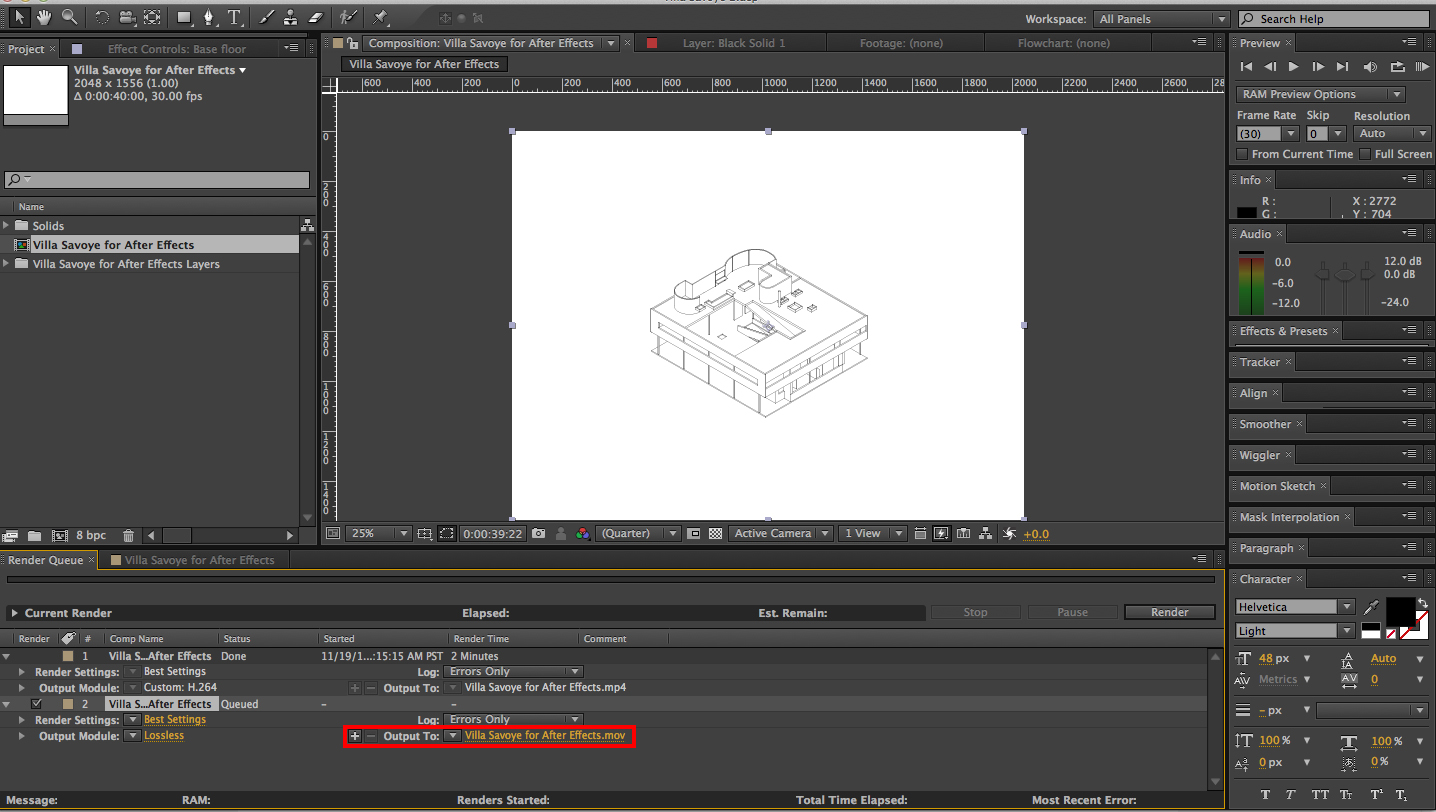The image size is (1436, 812).
Task: Create a new composition icon in Project panel
Action: pyautogui.click(x=60, y=536)
